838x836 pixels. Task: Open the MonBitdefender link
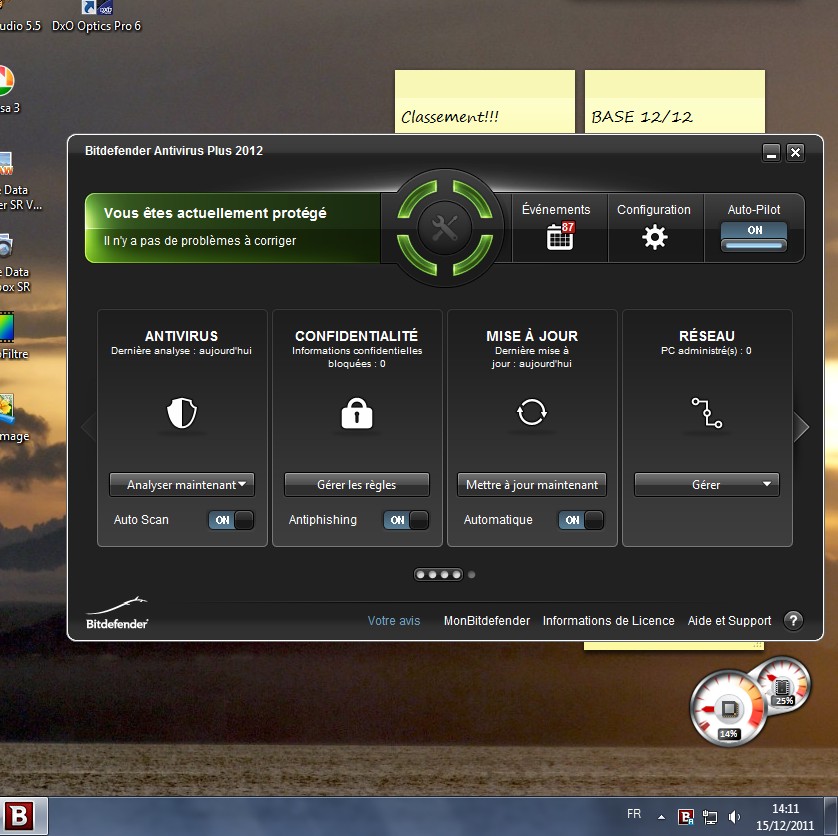tap(487, 621)
